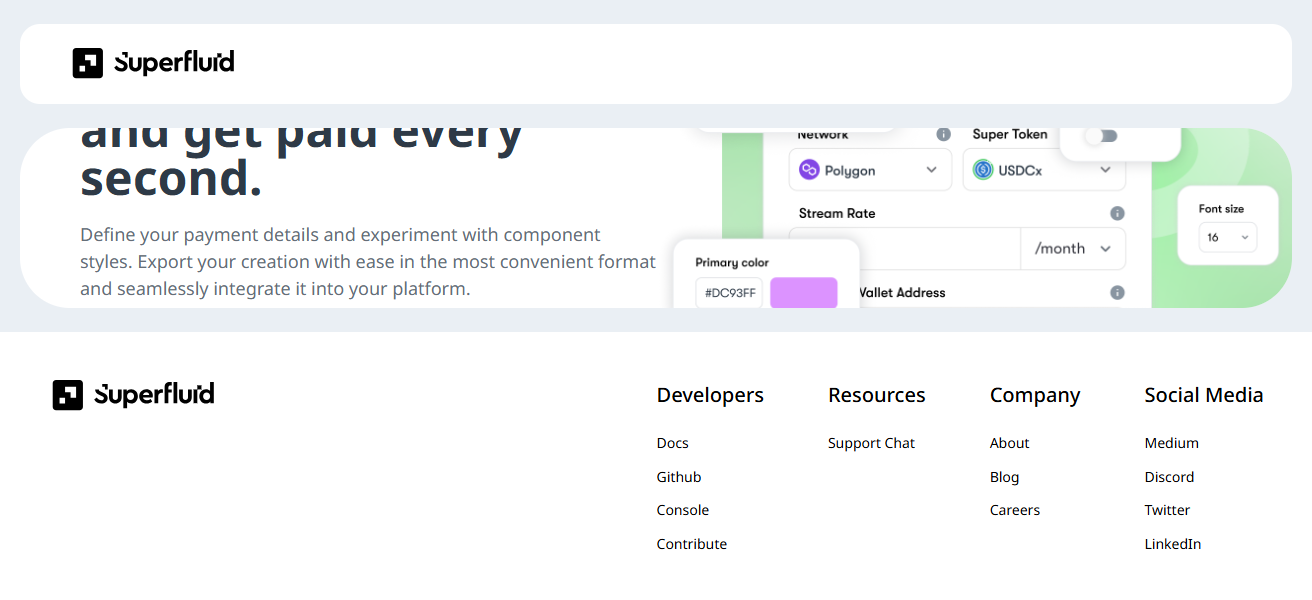Viewport: 1312px width, 600px height.
Task: Open the Polygon network dropdown
Action: [x=870, y=170]
